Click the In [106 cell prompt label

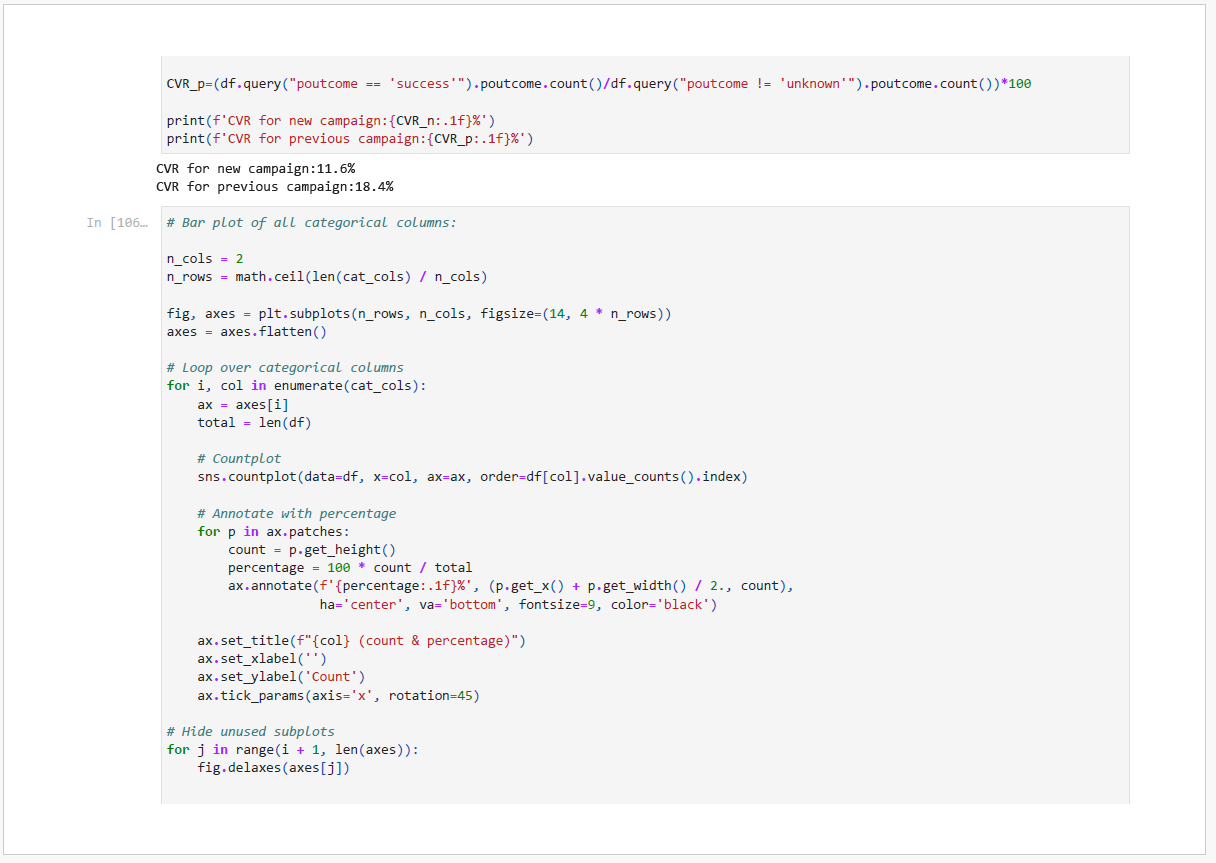coord(117,222)
